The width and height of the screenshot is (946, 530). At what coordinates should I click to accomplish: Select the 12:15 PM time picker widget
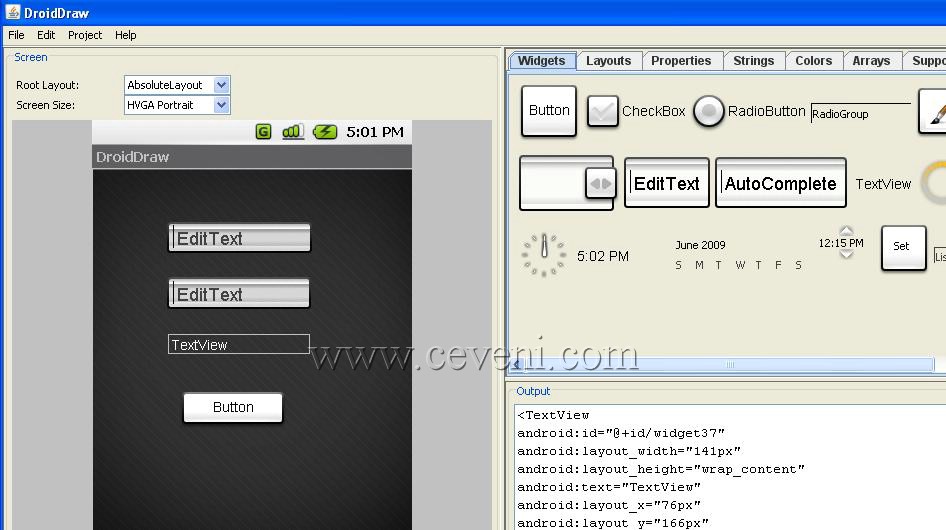pos(841,243)
